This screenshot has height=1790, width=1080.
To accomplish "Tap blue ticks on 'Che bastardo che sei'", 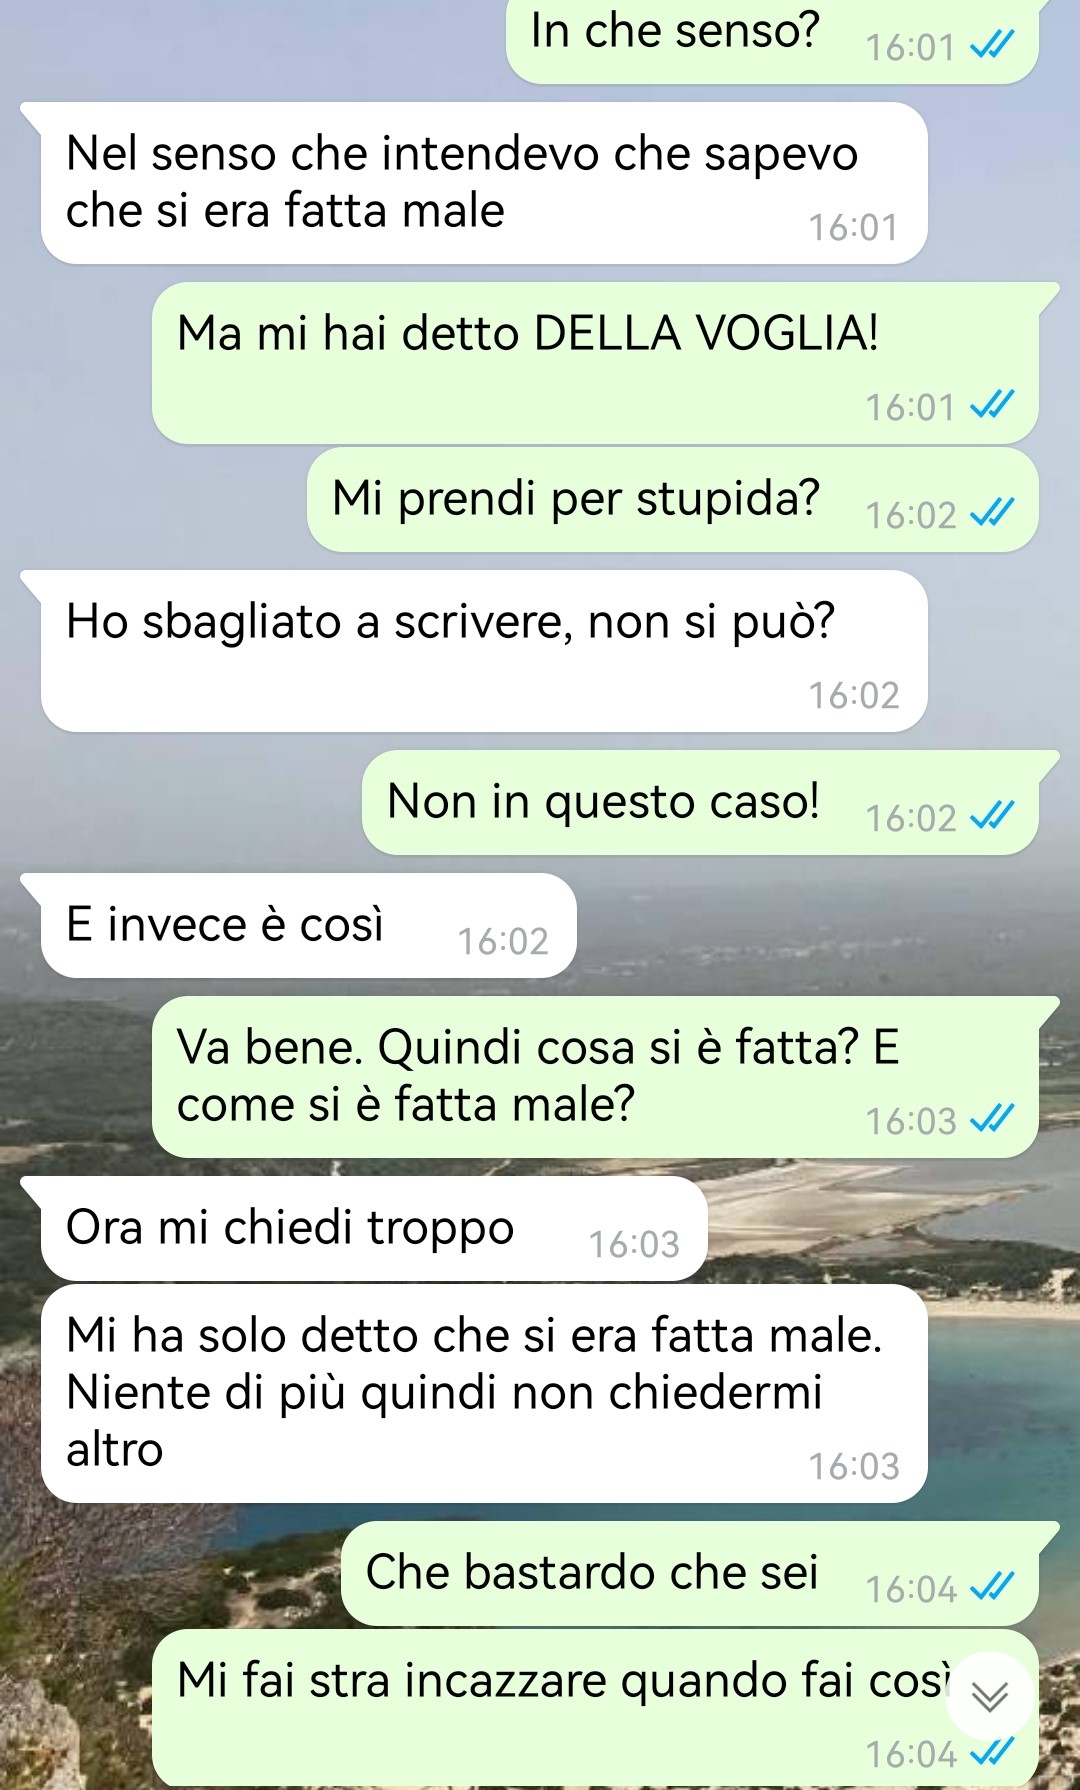I will coord(992,1587).
